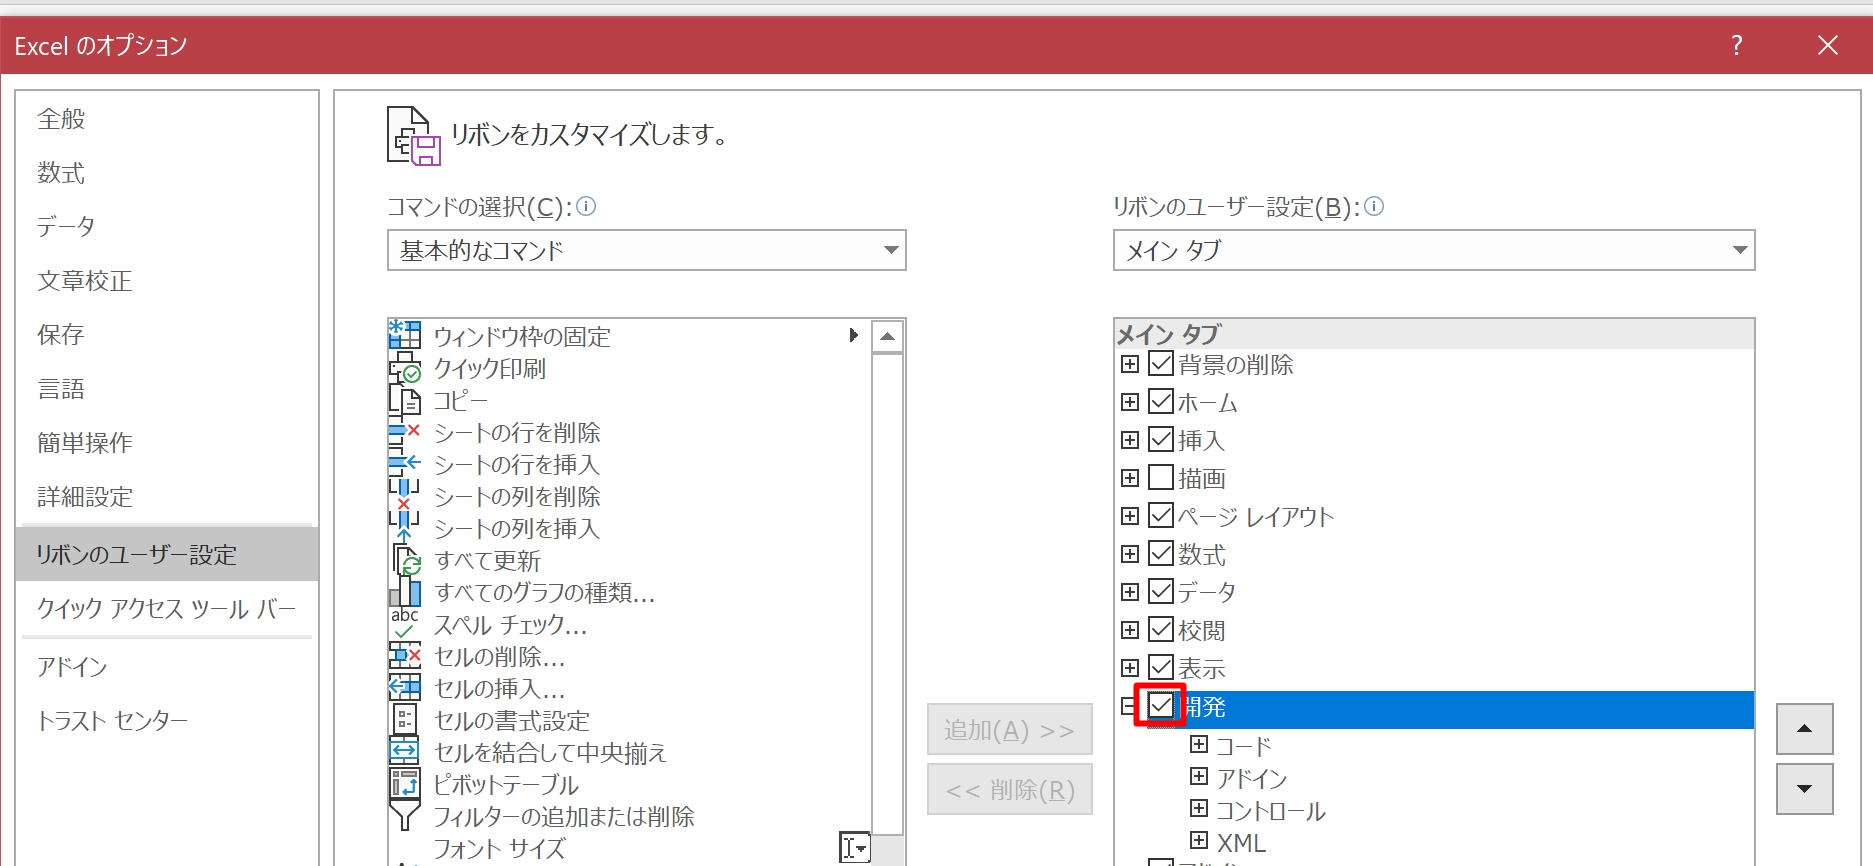
Task: Open the アドイン options category
Action: pos(167,667)
